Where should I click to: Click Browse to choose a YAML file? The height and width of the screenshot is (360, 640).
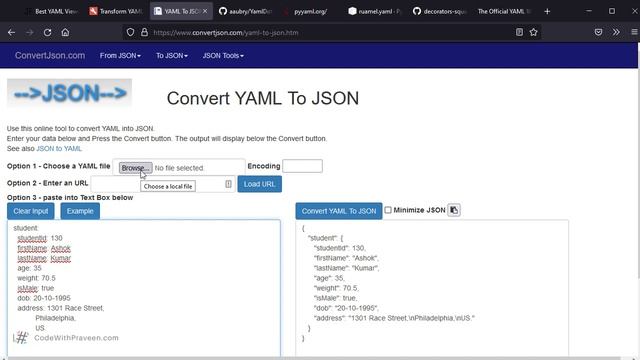136,168
